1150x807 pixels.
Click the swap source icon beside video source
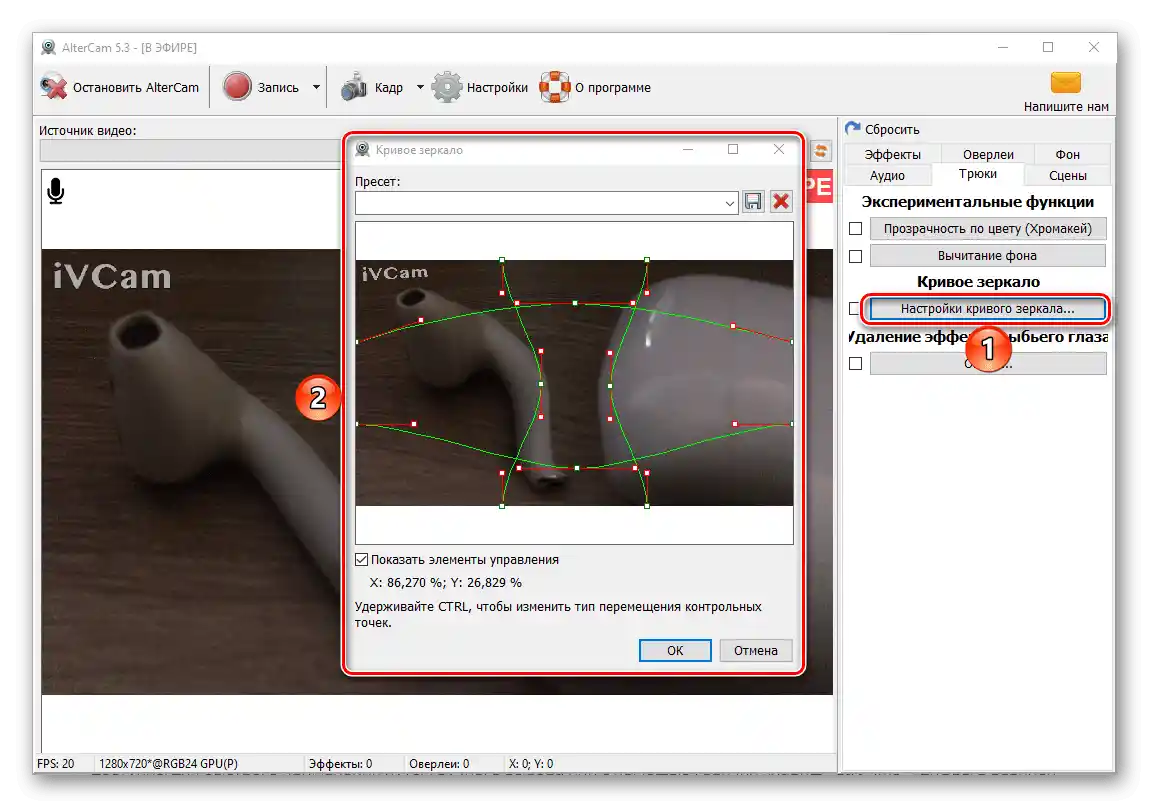click(x=821, y=152)
